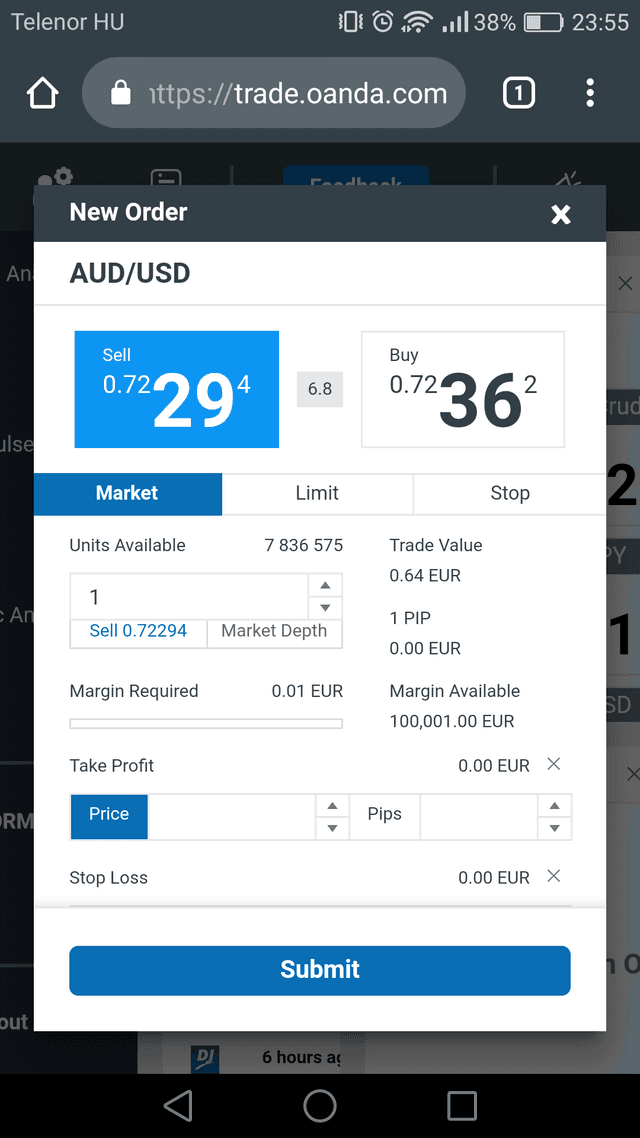Tap the Android recent apps icon

[461, 1106]
